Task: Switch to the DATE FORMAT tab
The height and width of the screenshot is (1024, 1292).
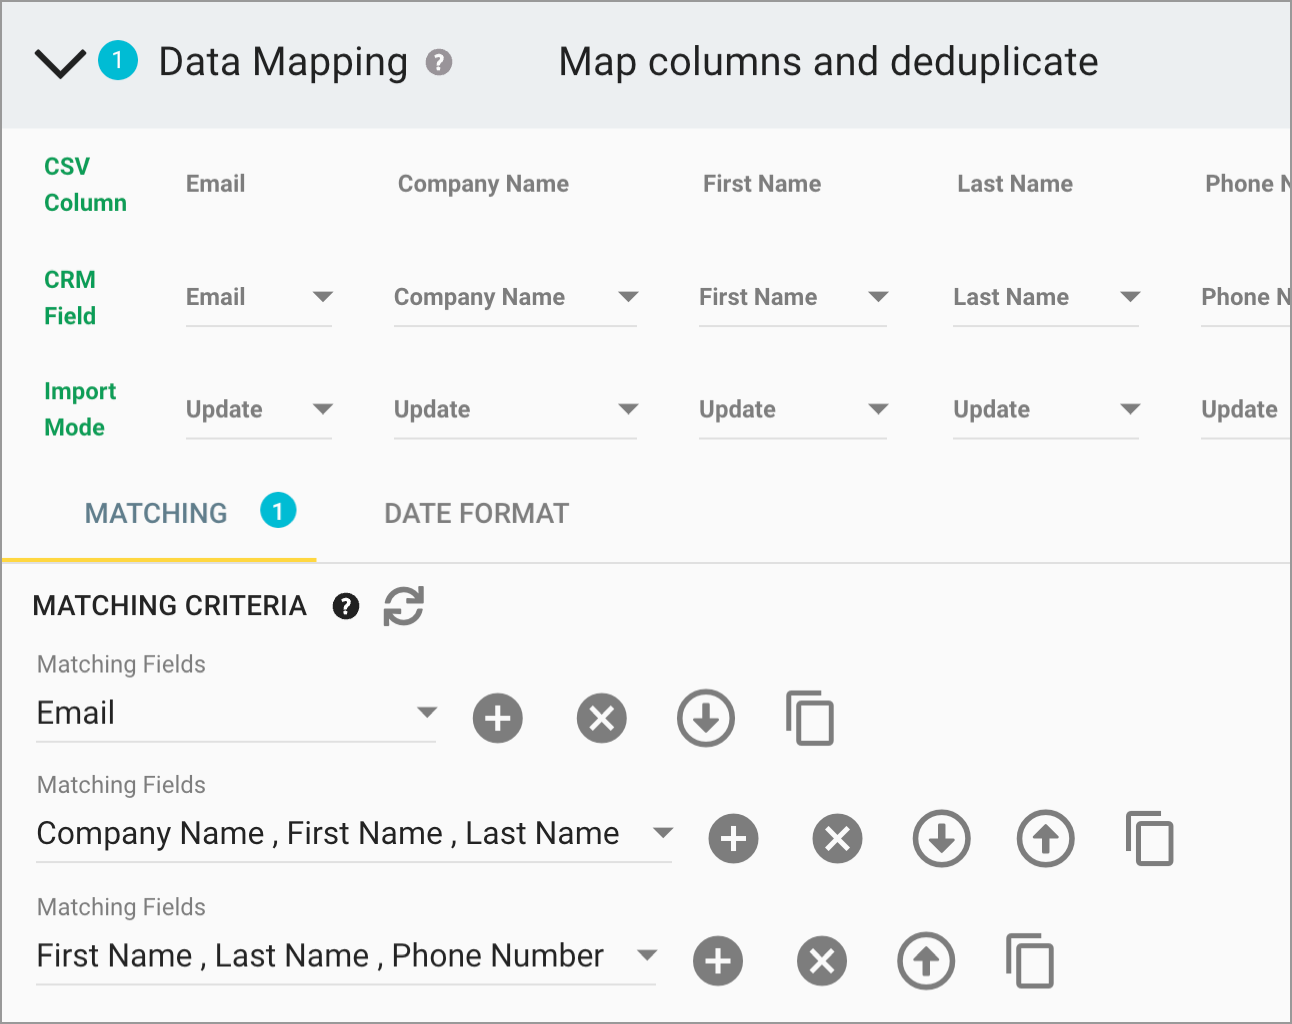Action: tap(476, 513)
